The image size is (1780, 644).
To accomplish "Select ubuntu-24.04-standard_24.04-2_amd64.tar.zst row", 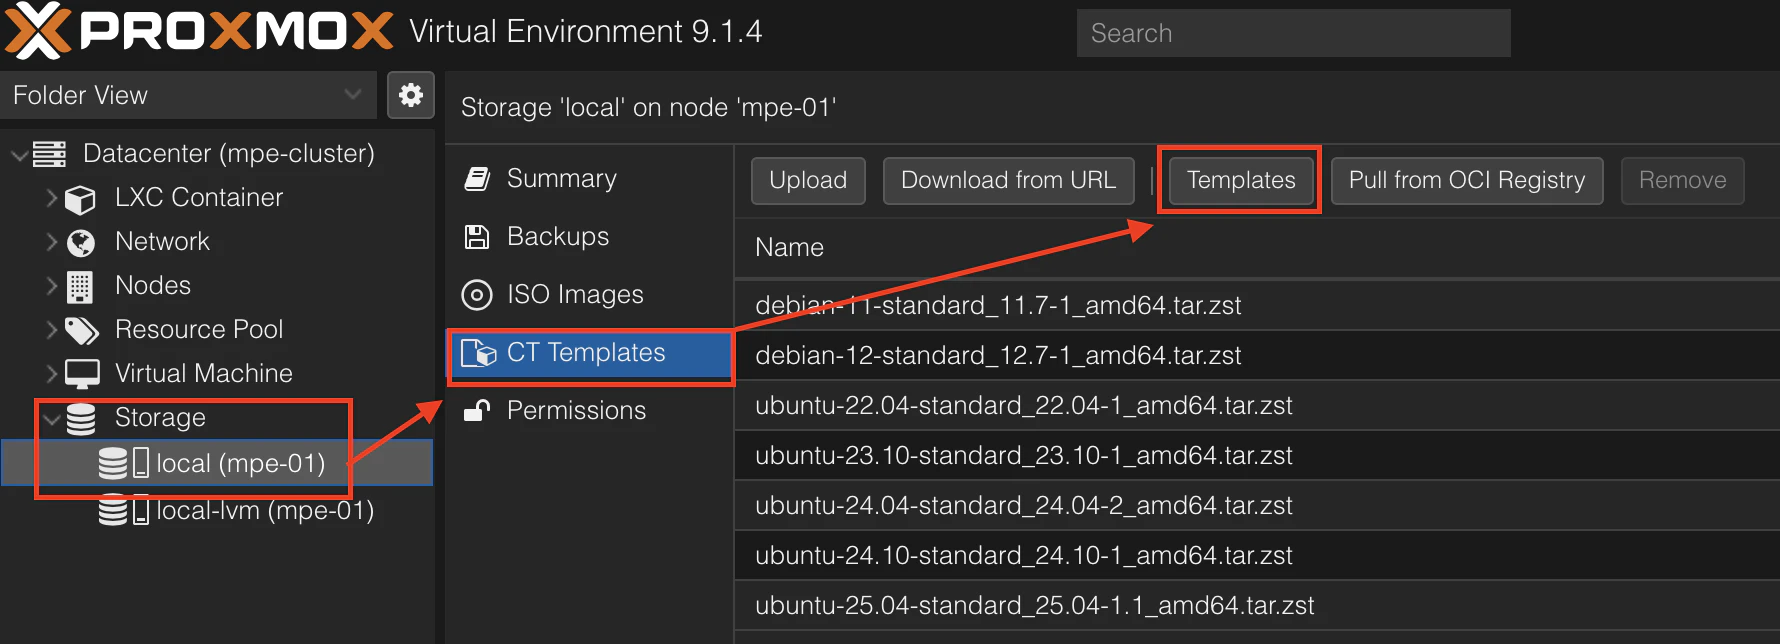I will (x=1257, y=505).
